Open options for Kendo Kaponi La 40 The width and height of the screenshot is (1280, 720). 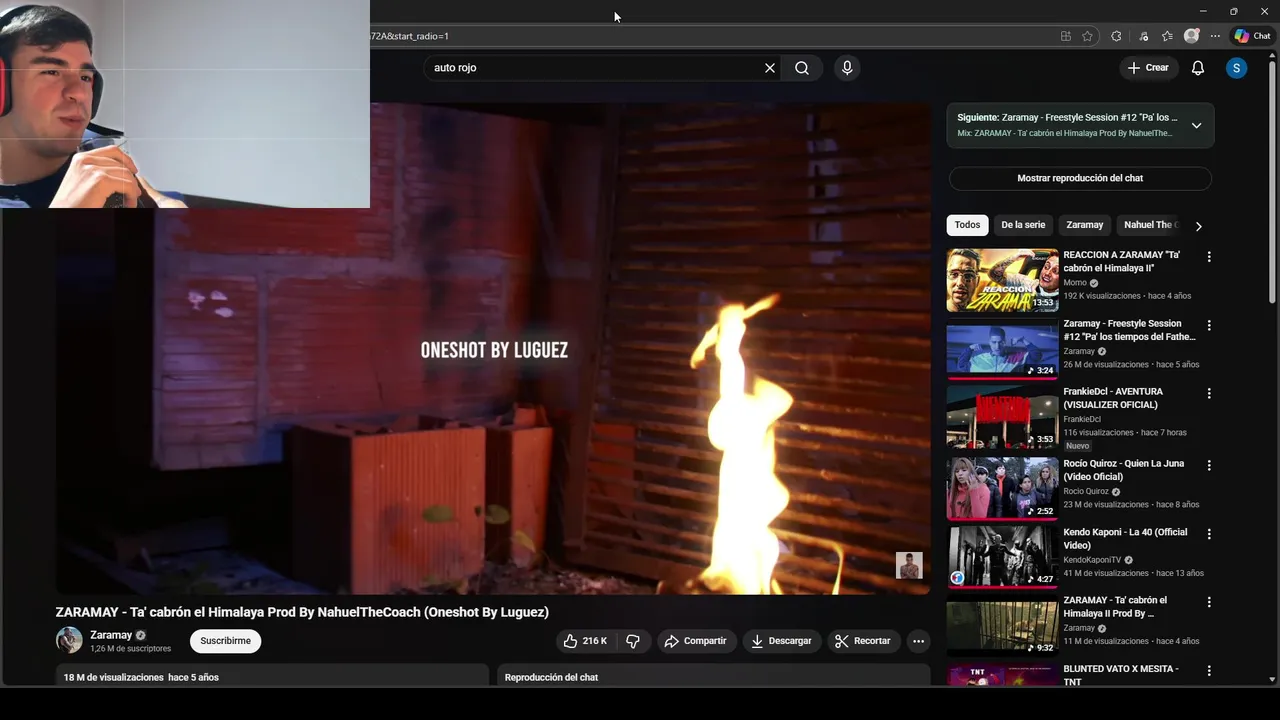pyautogui.click(x=1209, y=534)
